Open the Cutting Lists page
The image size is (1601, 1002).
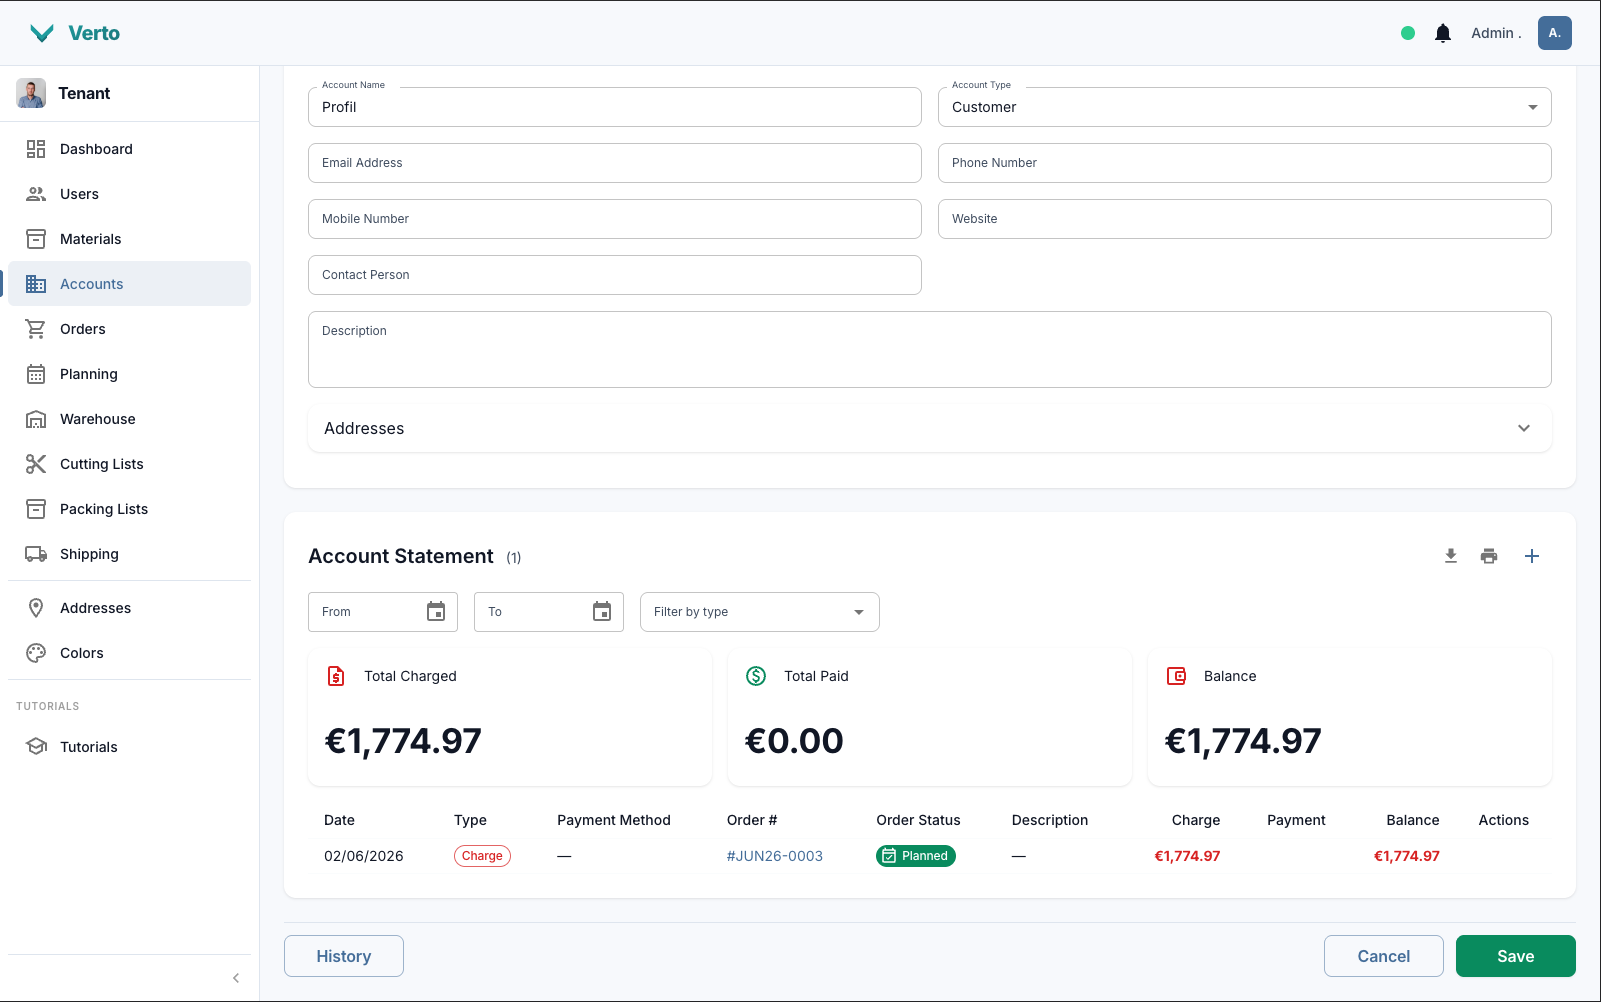[130, 464]
